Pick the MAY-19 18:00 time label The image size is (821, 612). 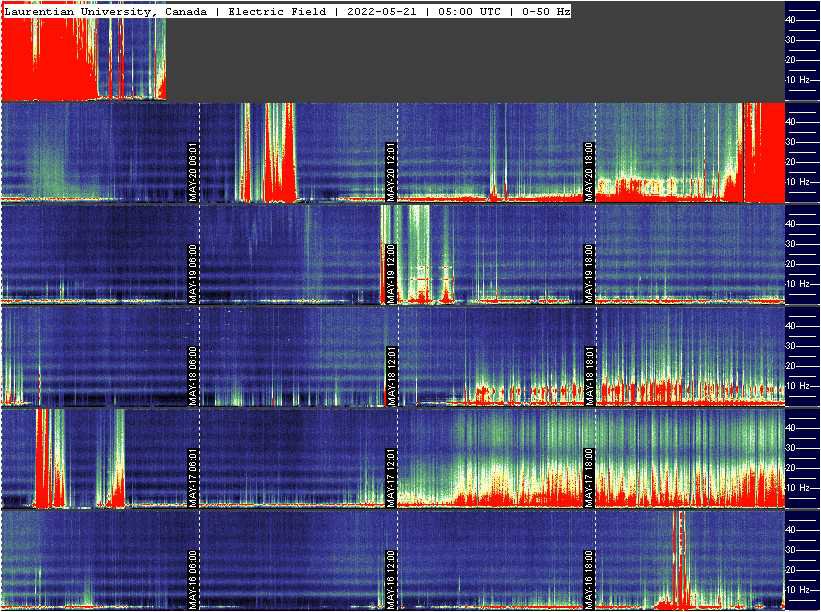[590, 274]
